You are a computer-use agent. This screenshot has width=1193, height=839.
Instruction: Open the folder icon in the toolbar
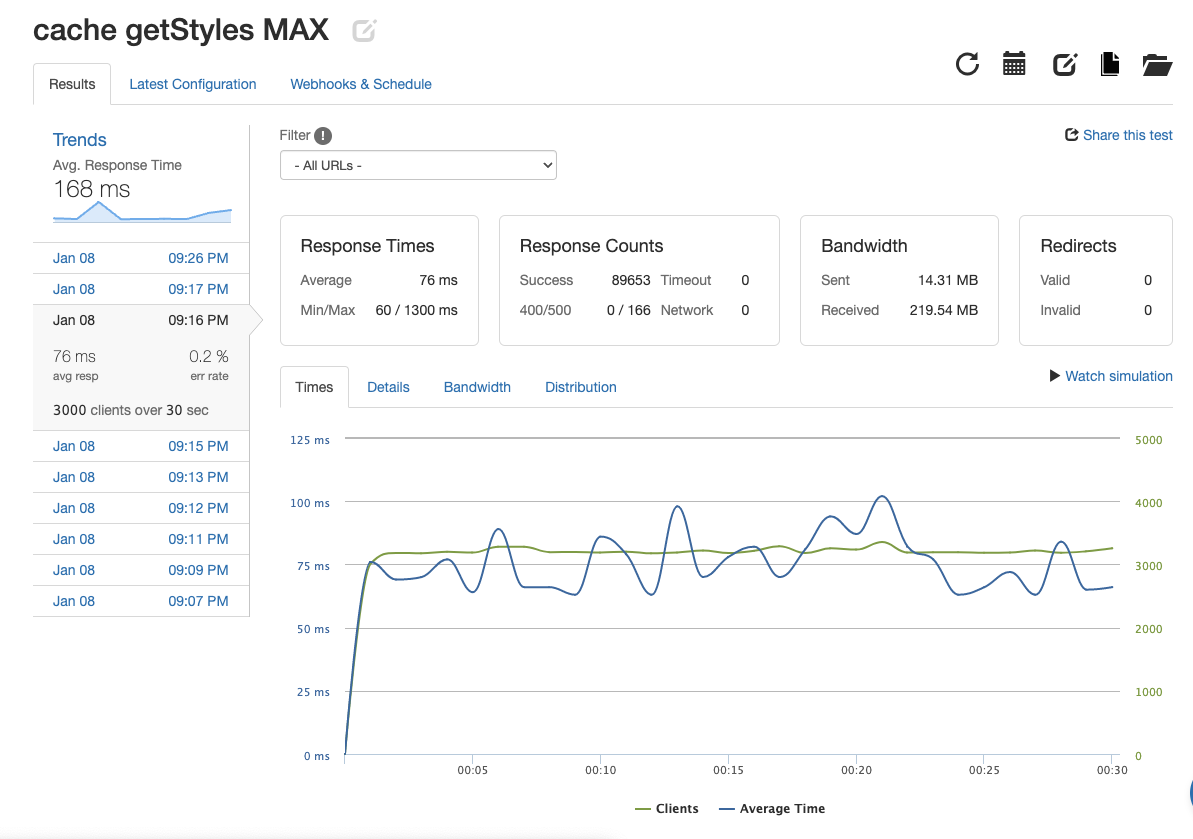pos(1156,65)
